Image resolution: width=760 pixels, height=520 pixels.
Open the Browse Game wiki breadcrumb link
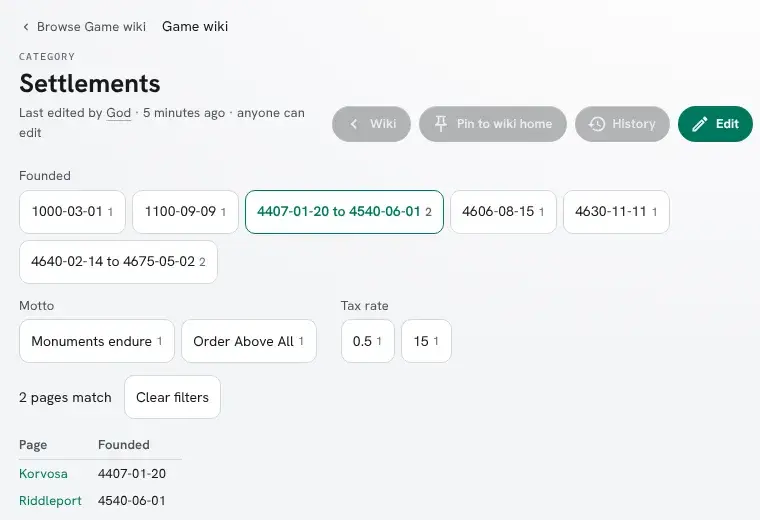click(91, 27)
